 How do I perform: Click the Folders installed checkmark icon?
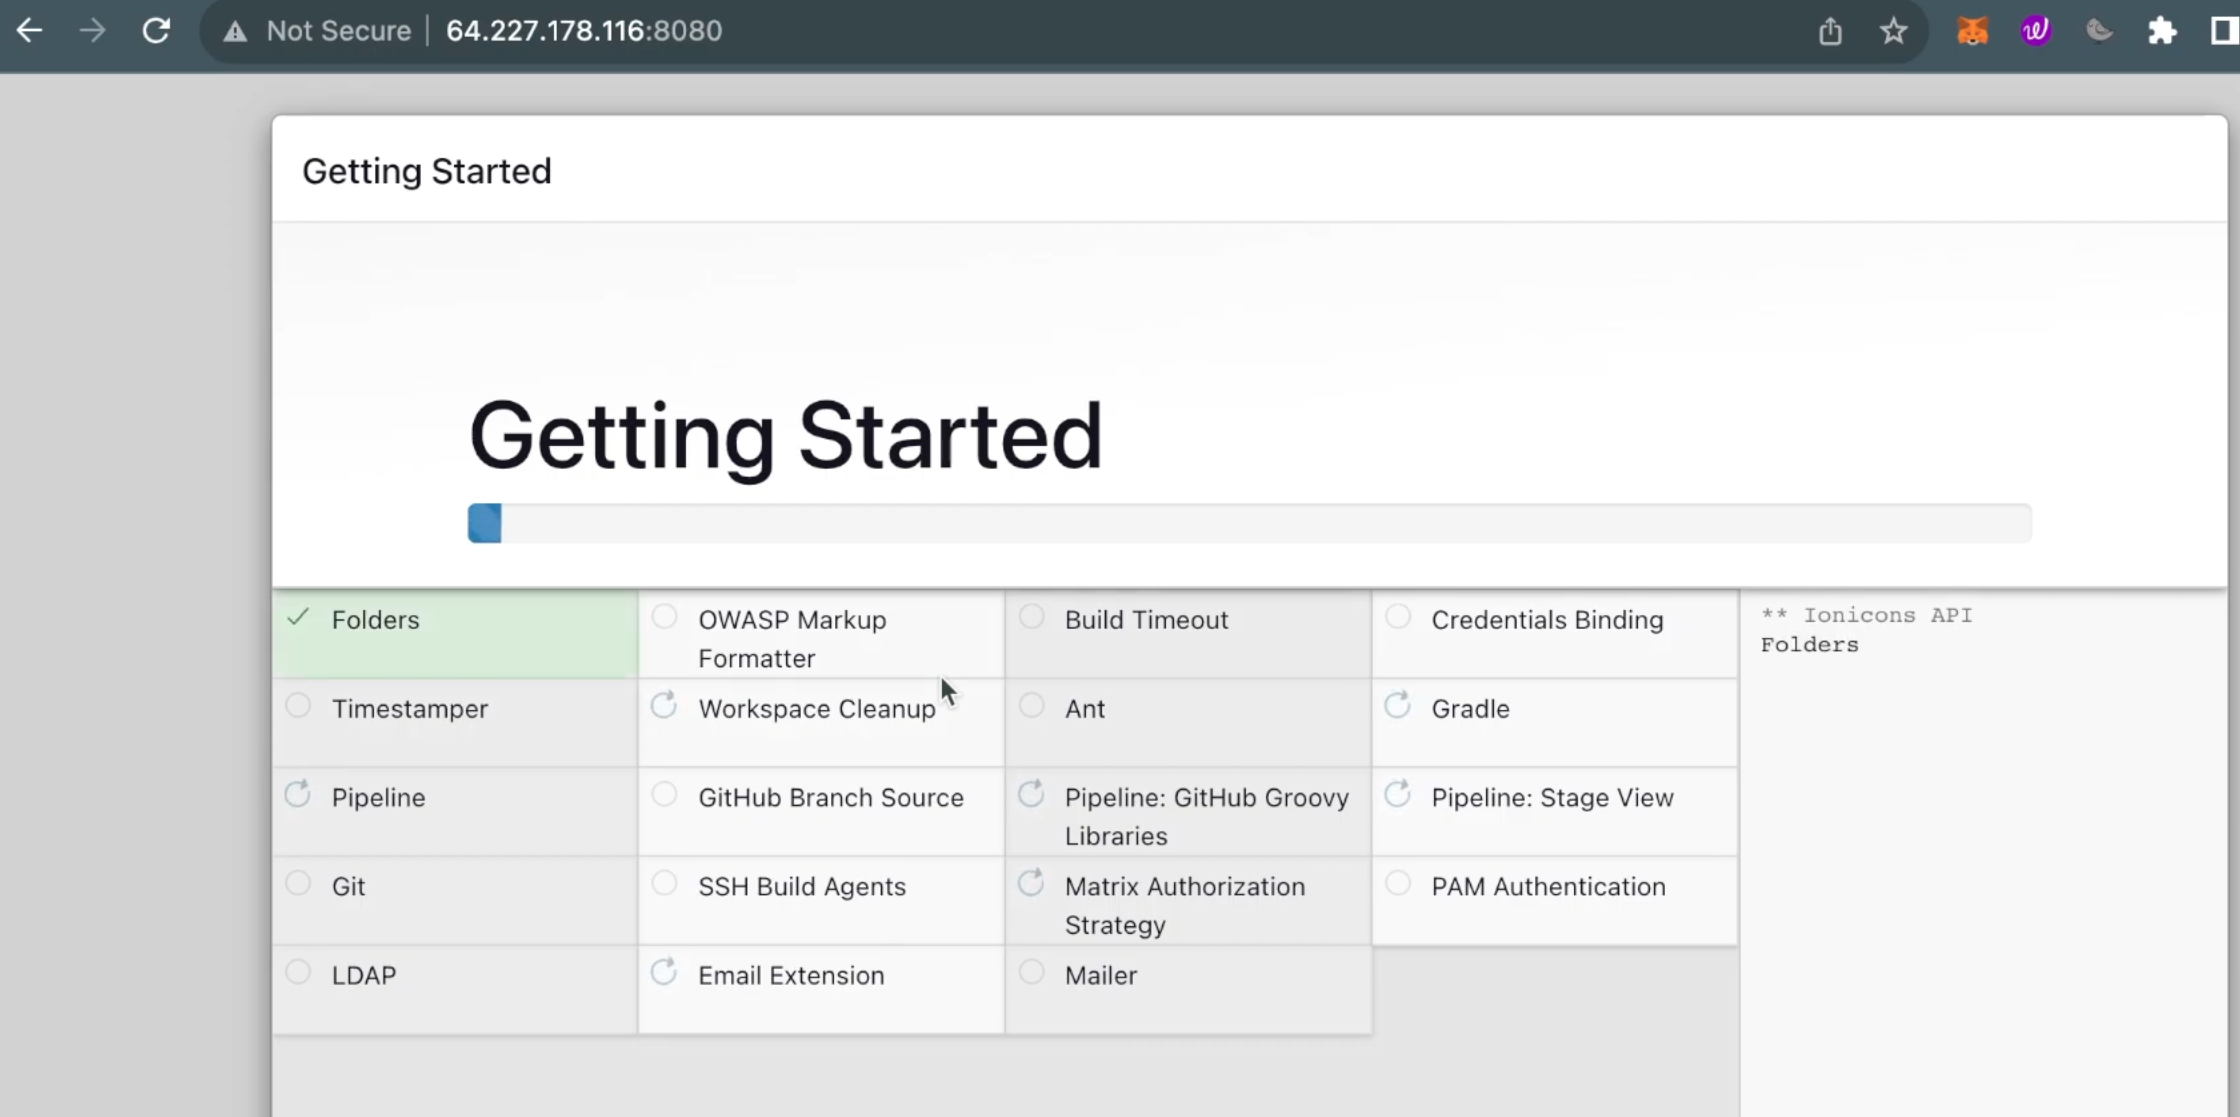coord(298,617)
